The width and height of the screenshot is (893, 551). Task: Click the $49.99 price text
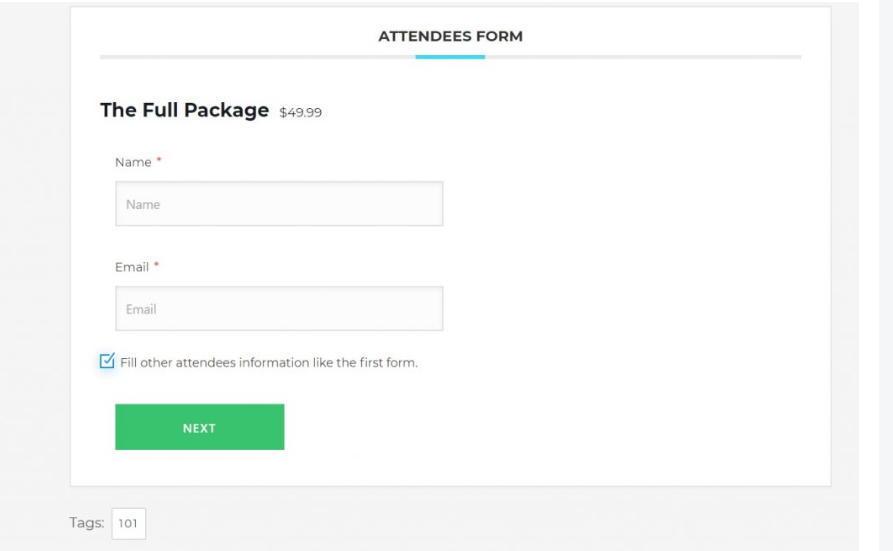301,112
